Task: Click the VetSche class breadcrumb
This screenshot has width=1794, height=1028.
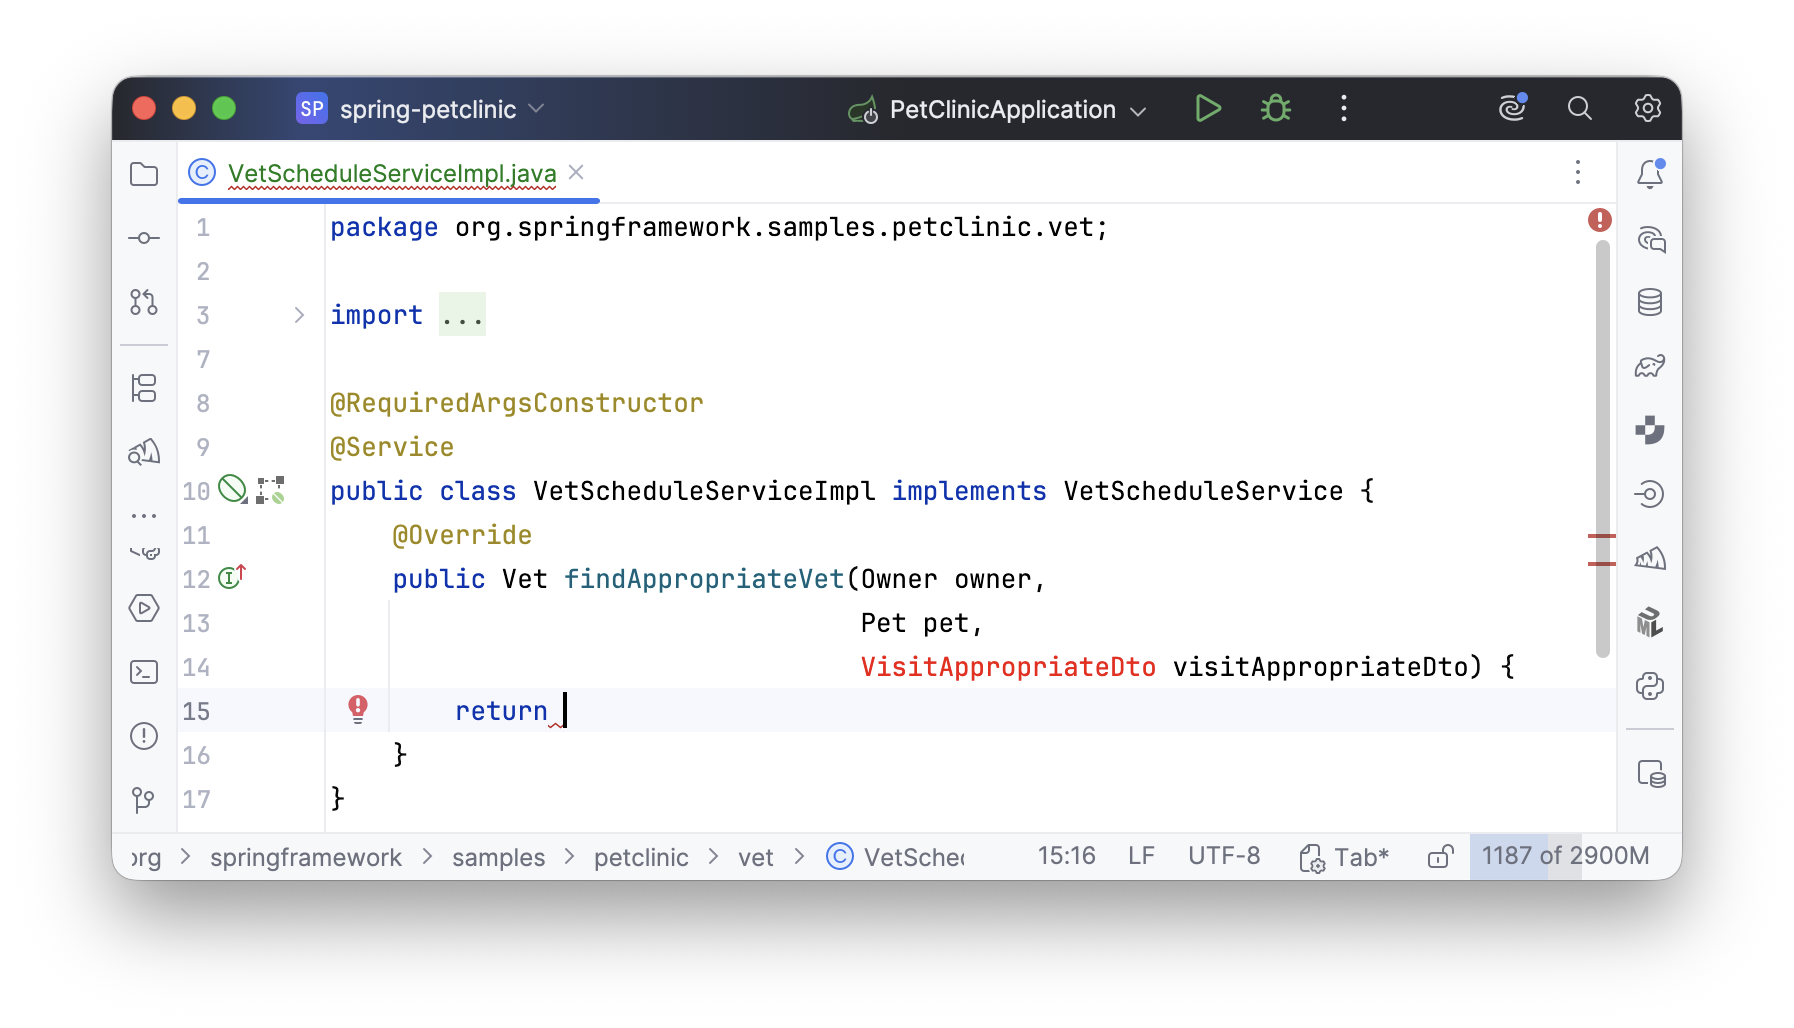Action: tap(896, 857)
